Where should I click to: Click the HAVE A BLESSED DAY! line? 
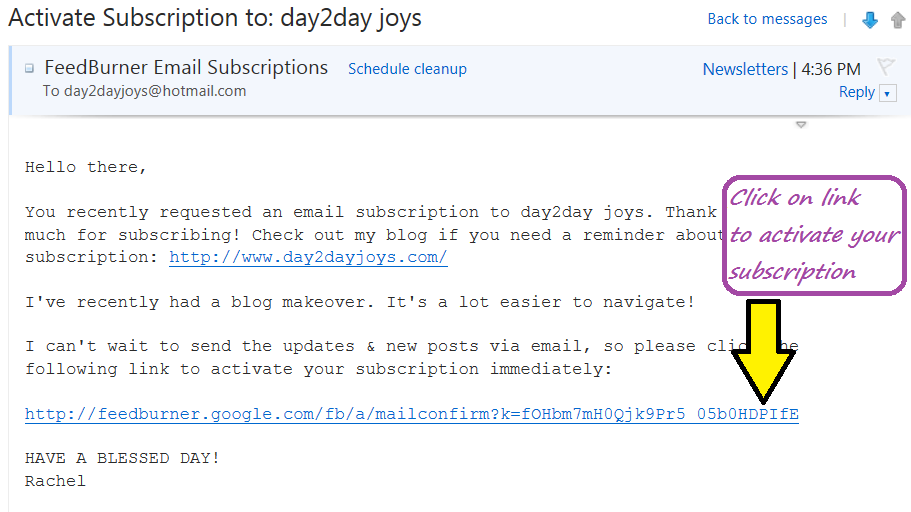pos(122,458)
